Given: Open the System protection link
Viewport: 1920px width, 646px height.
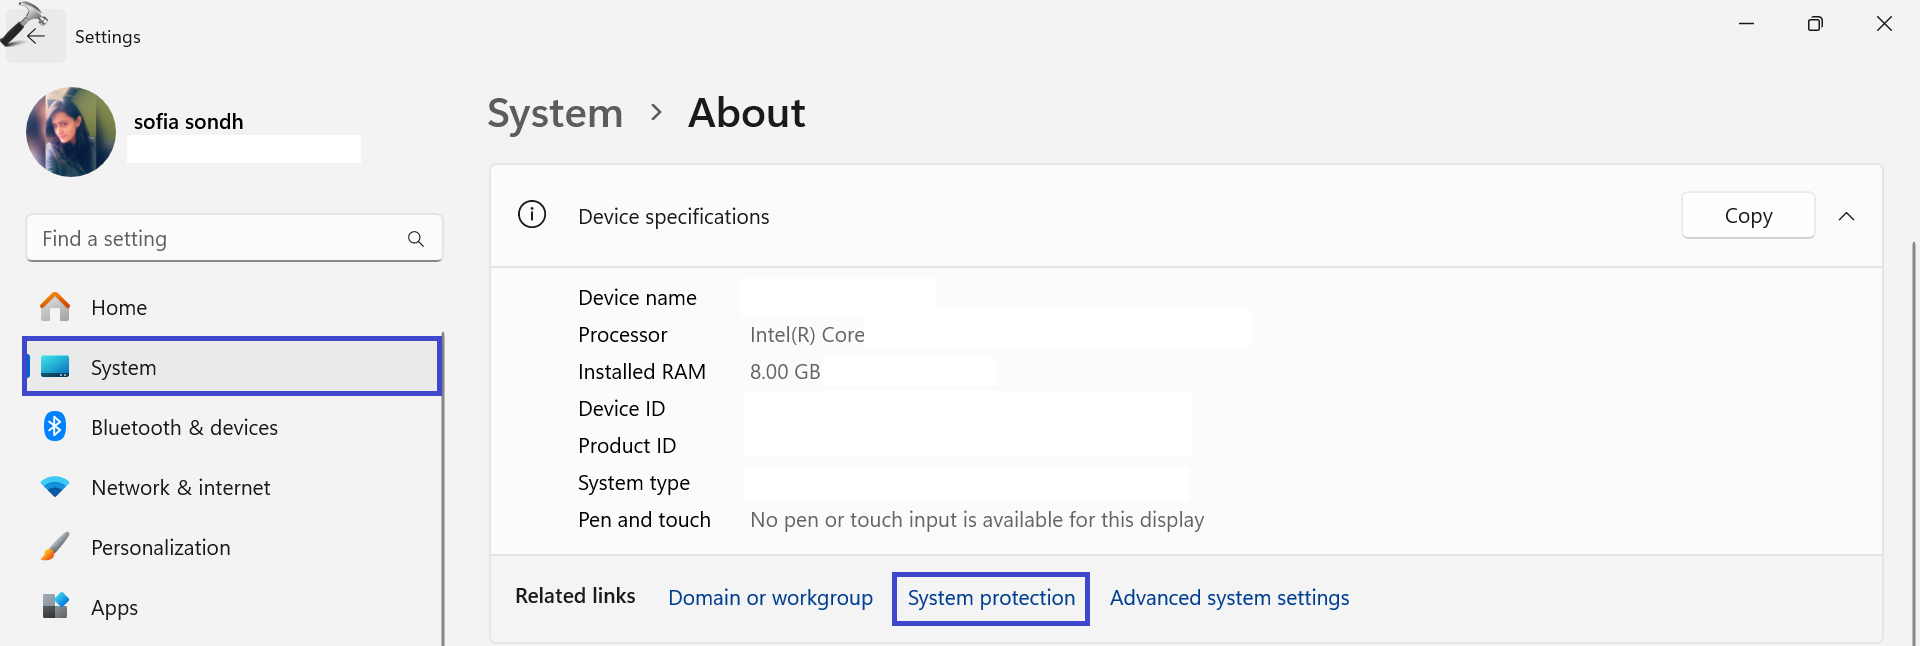Looking at the screenshot, I should click(x=990, y=598).
